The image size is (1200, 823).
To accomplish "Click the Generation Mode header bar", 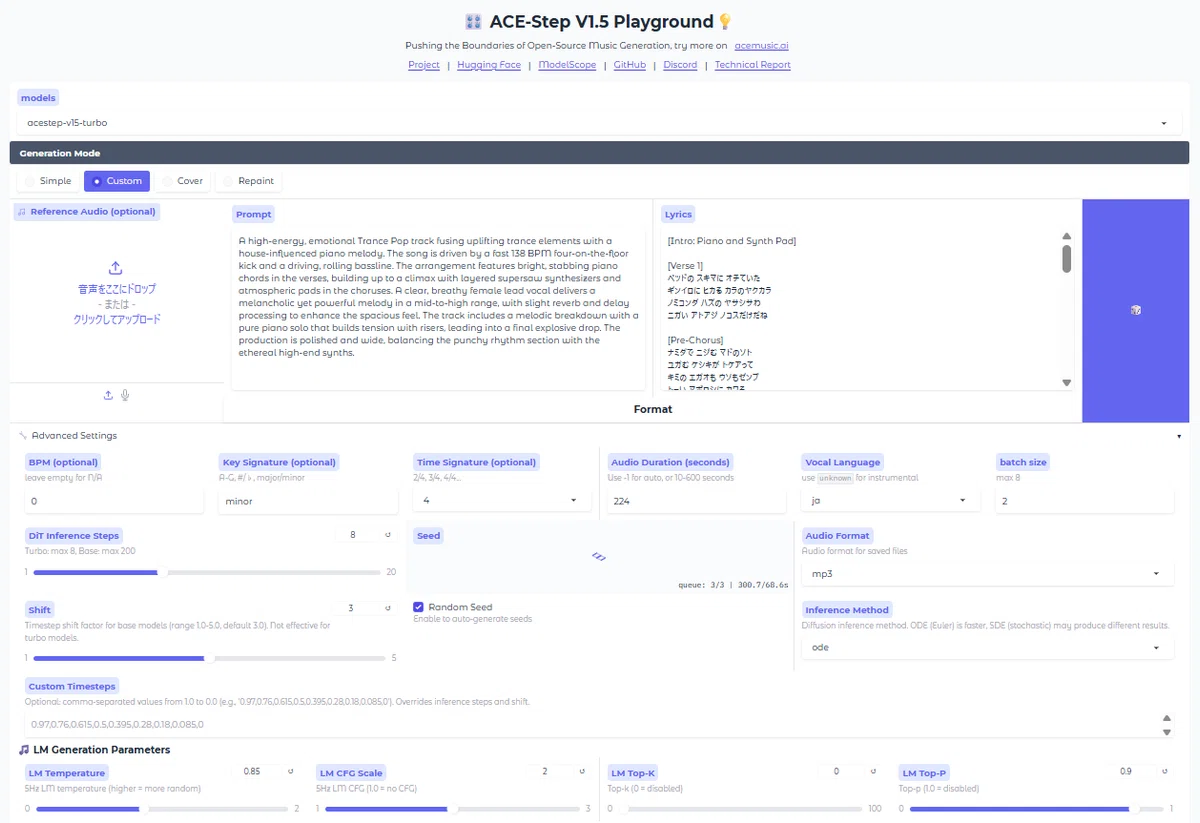I will pos(599,153).
